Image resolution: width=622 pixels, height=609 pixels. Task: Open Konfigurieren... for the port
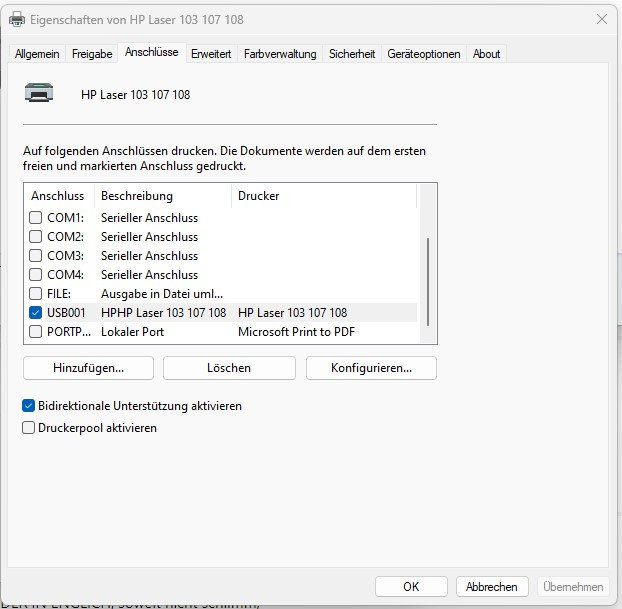(x=371, y=368)
